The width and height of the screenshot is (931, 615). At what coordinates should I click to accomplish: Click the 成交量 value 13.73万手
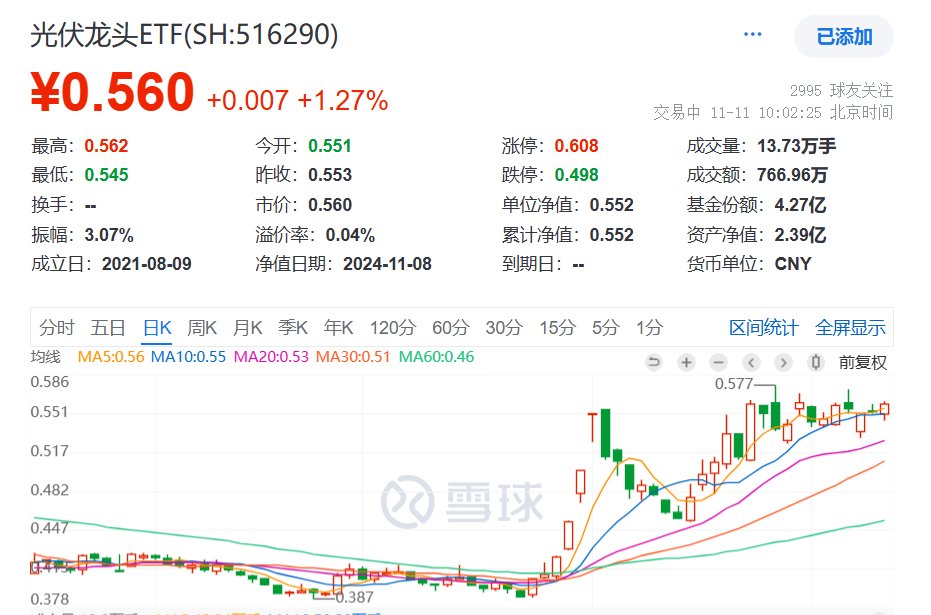(796, 146)
